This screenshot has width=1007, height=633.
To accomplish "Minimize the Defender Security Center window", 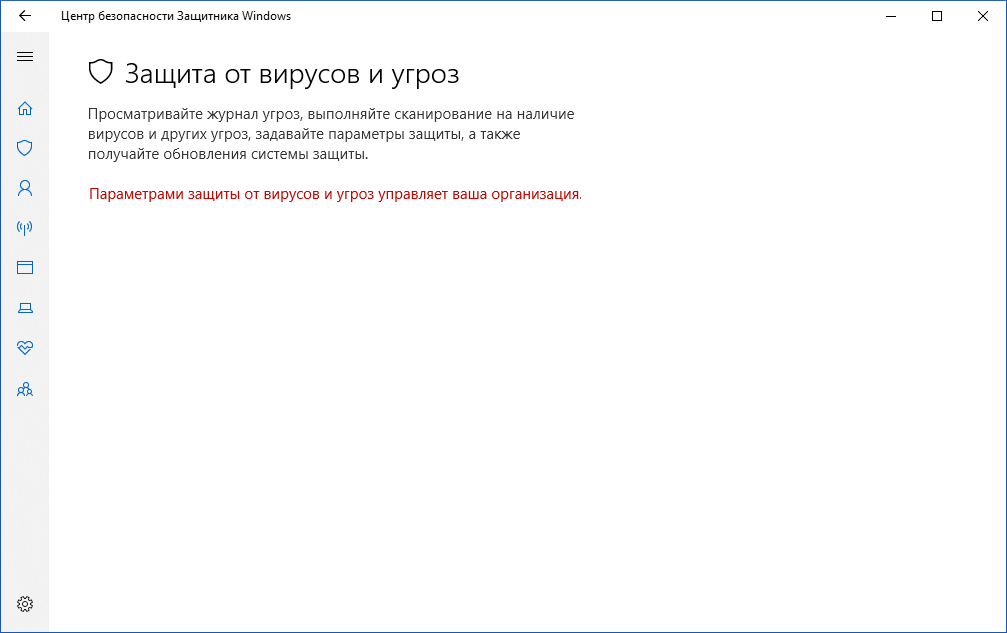I will click(891, 16).
